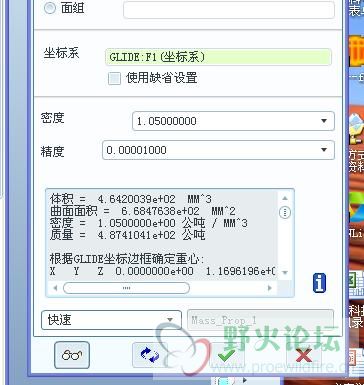Click the results scroll-left arrow
The height and width of the screenshot is (385, 364).
[55, 288]
